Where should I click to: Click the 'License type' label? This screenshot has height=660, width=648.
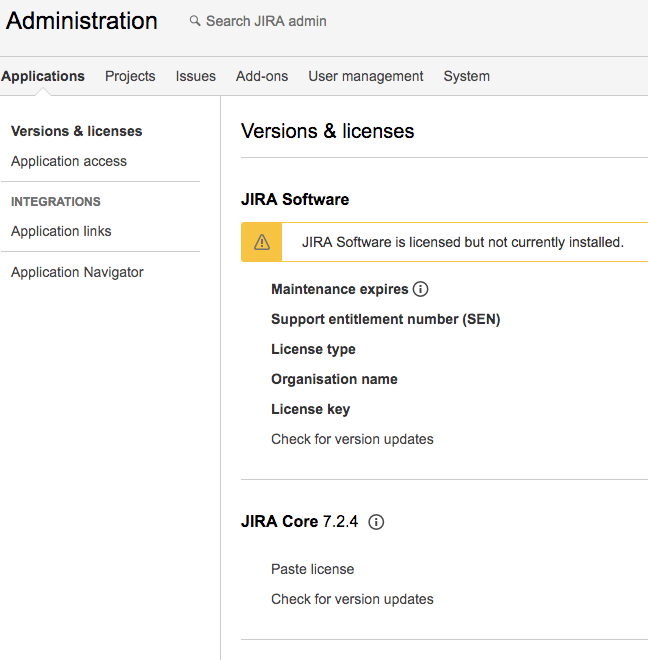coord(313,349)
